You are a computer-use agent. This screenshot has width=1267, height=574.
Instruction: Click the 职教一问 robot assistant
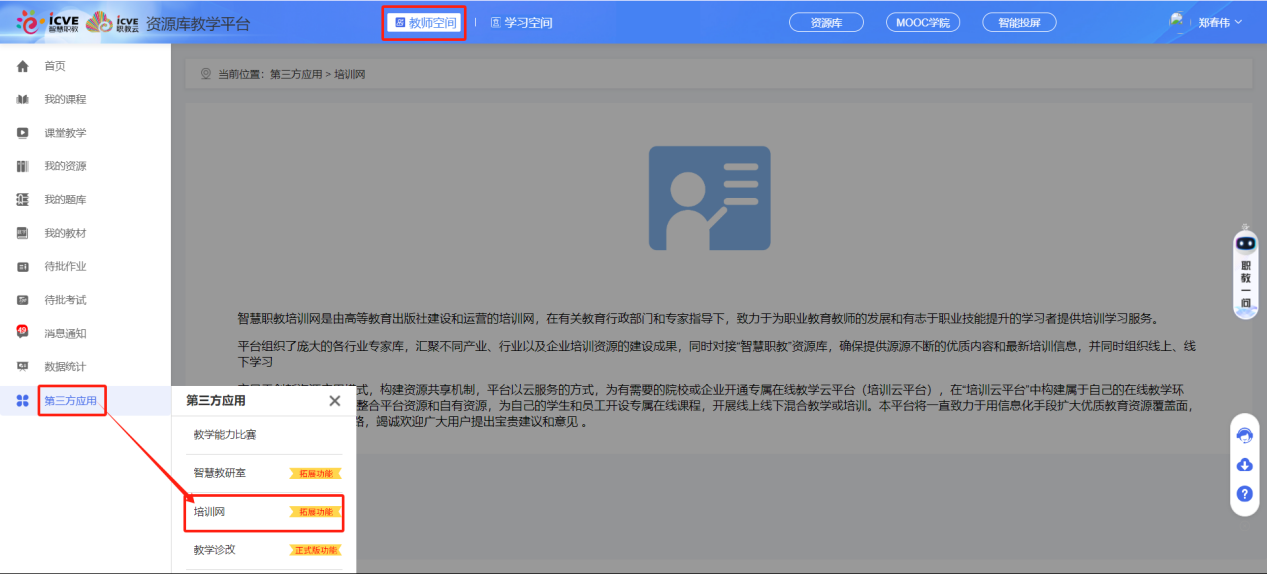click(x=1245, y=273)
